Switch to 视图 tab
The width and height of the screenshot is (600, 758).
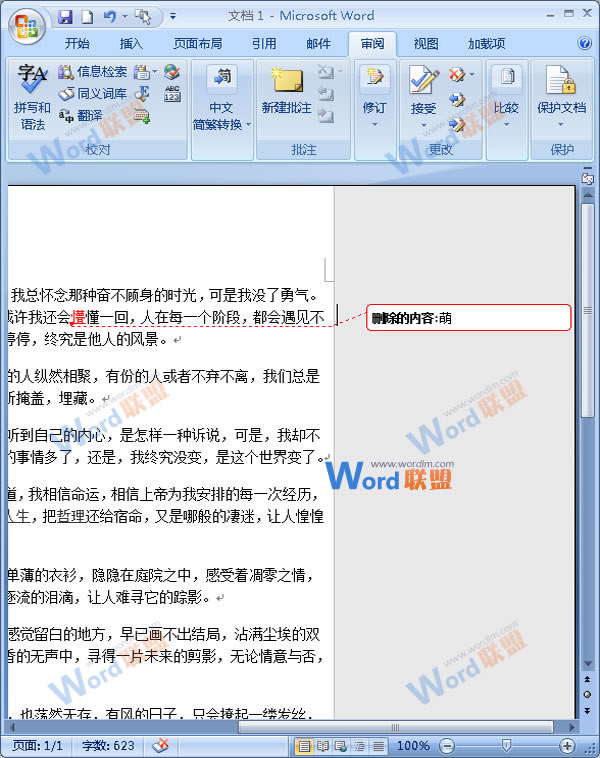pyautogui.click(x=426, y=44)
